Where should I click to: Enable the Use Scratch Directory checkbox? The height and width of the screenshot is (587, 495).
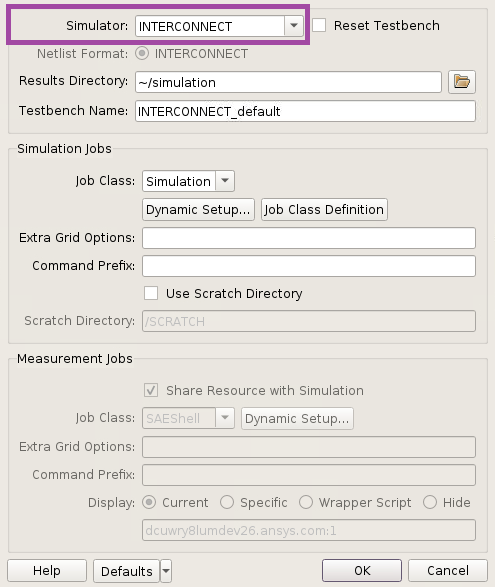tap(151, 293)
